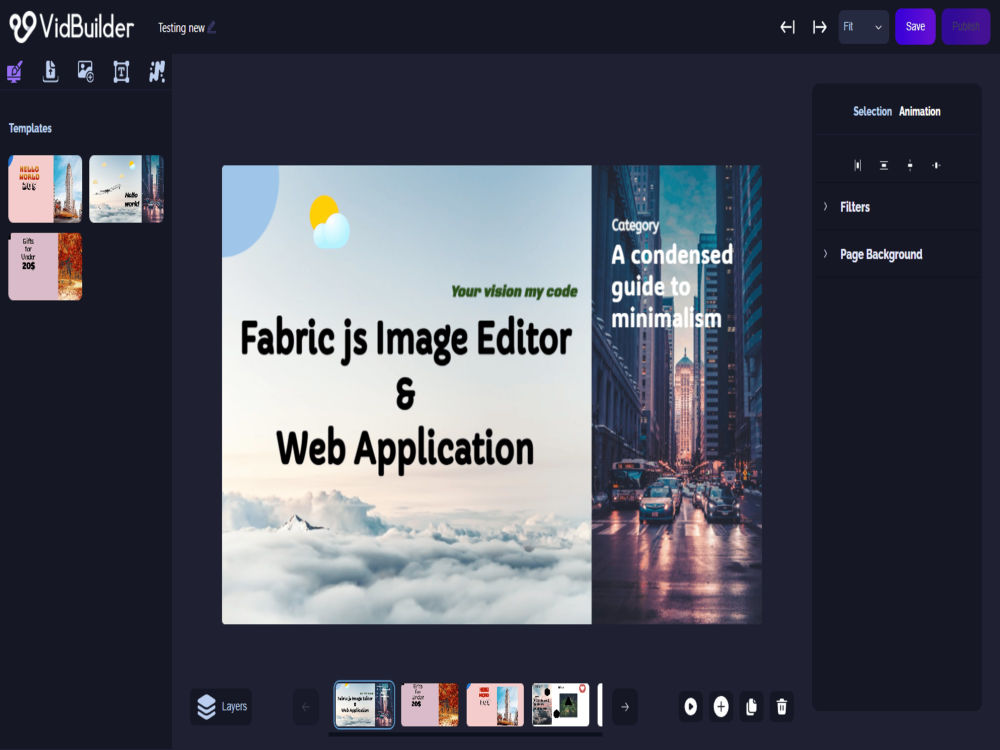The image size is (1000, 750).
Task: Go to previous slides with left arrow
Action: click(x=305, y=707)
